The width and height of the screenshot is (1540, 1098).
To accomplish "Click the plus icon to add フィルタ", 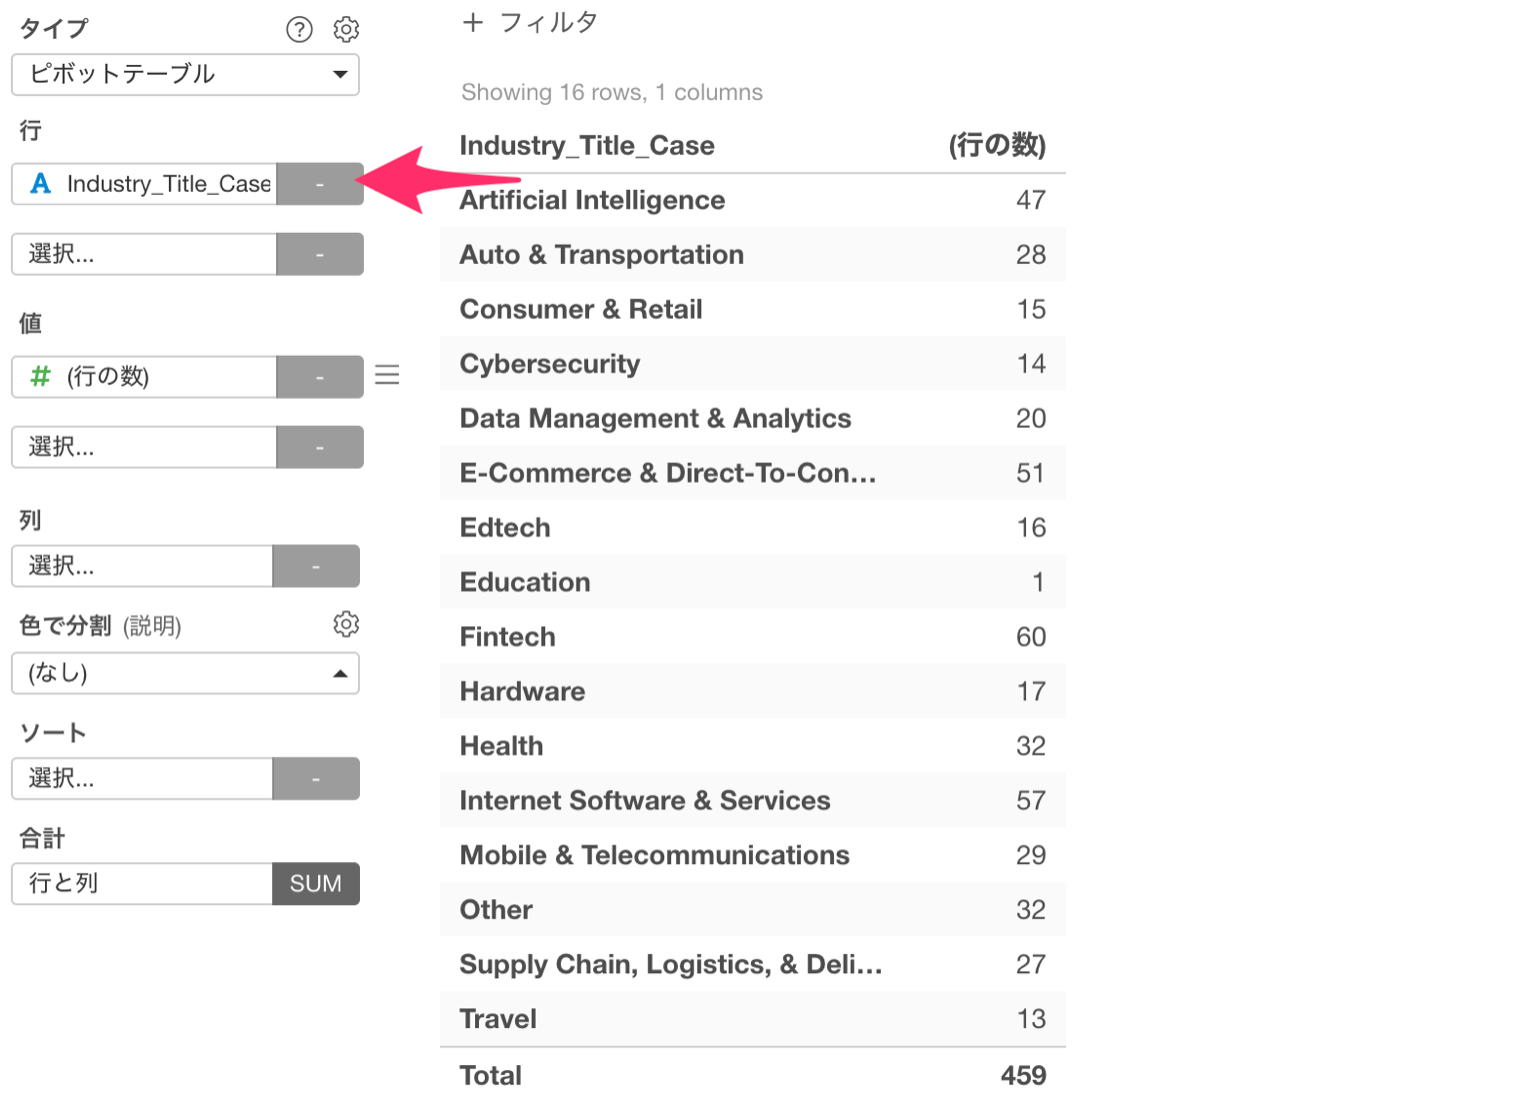I will pyautogui.click(x=473, y=22).
